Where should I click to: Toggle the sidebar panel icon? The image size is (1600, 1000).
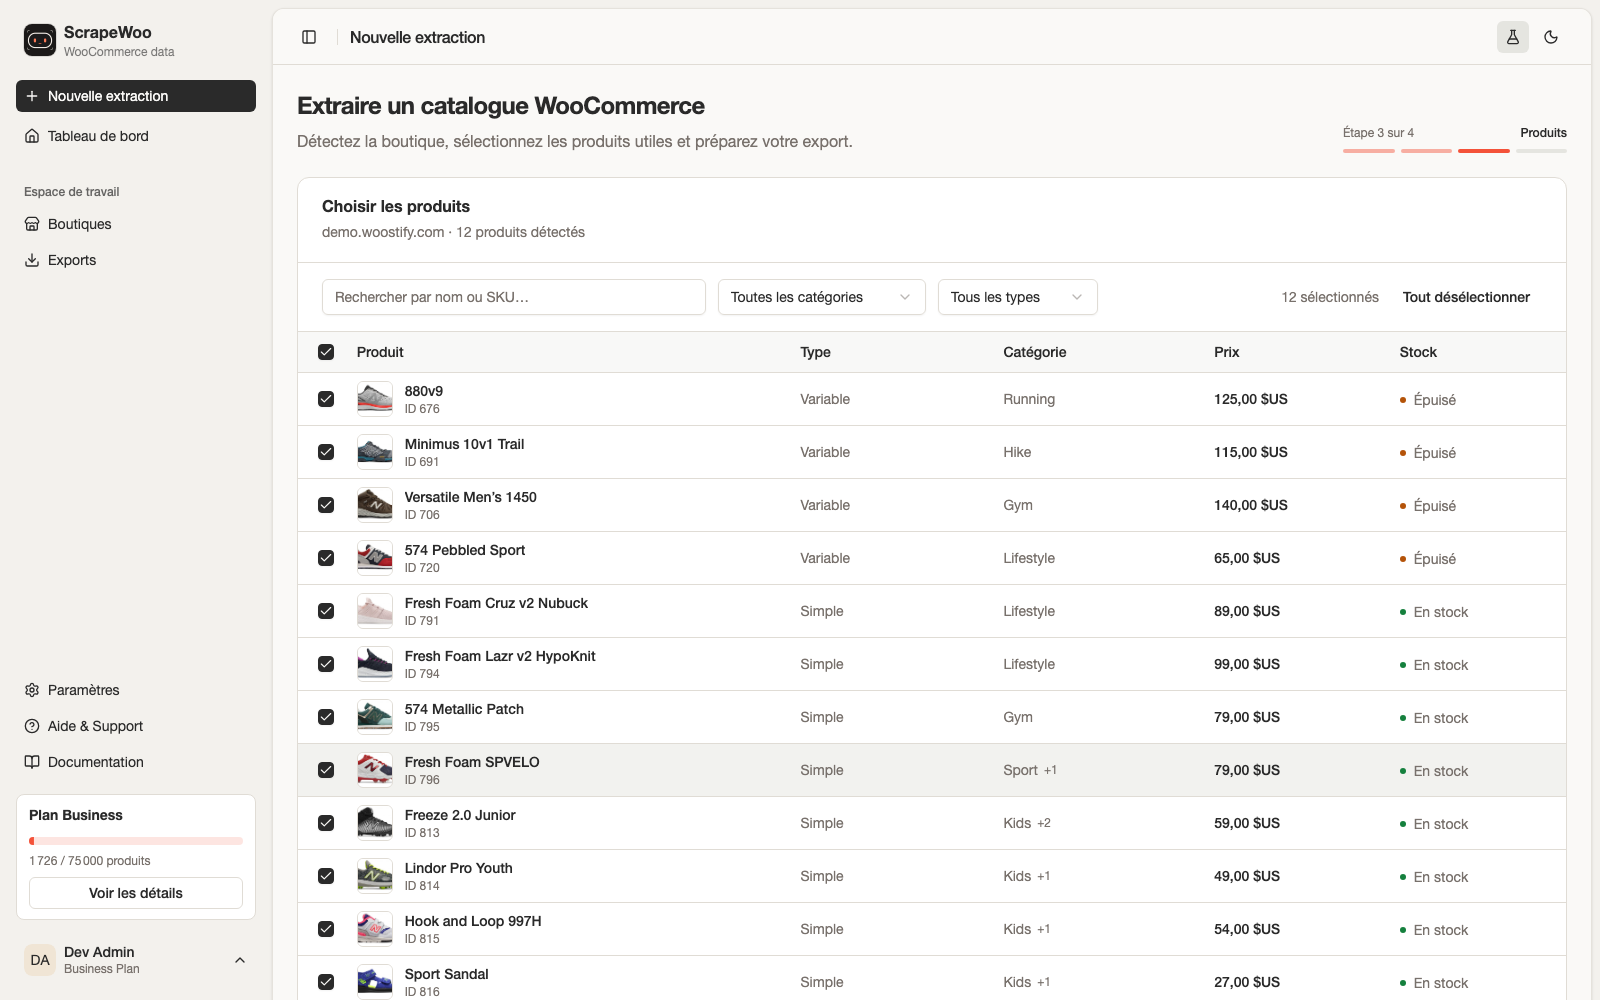(309, 37)
